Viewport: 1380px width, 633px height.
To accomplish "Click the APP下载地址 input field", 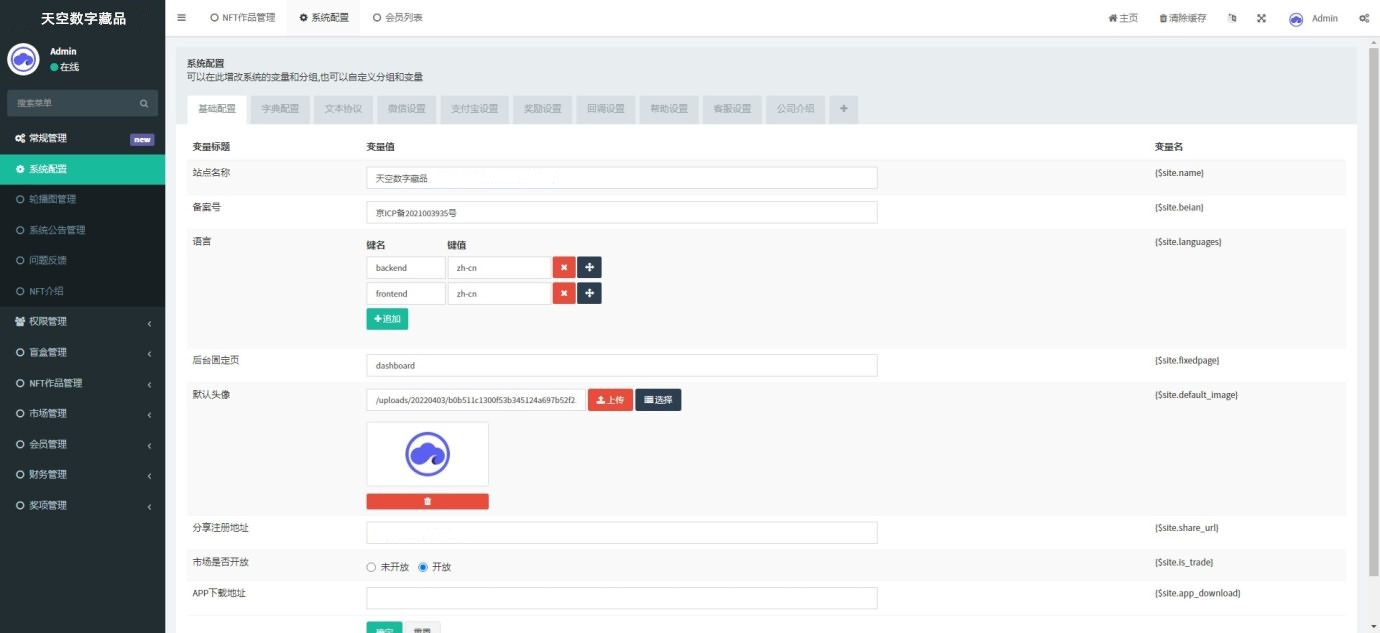I will (x=622, y=598).
